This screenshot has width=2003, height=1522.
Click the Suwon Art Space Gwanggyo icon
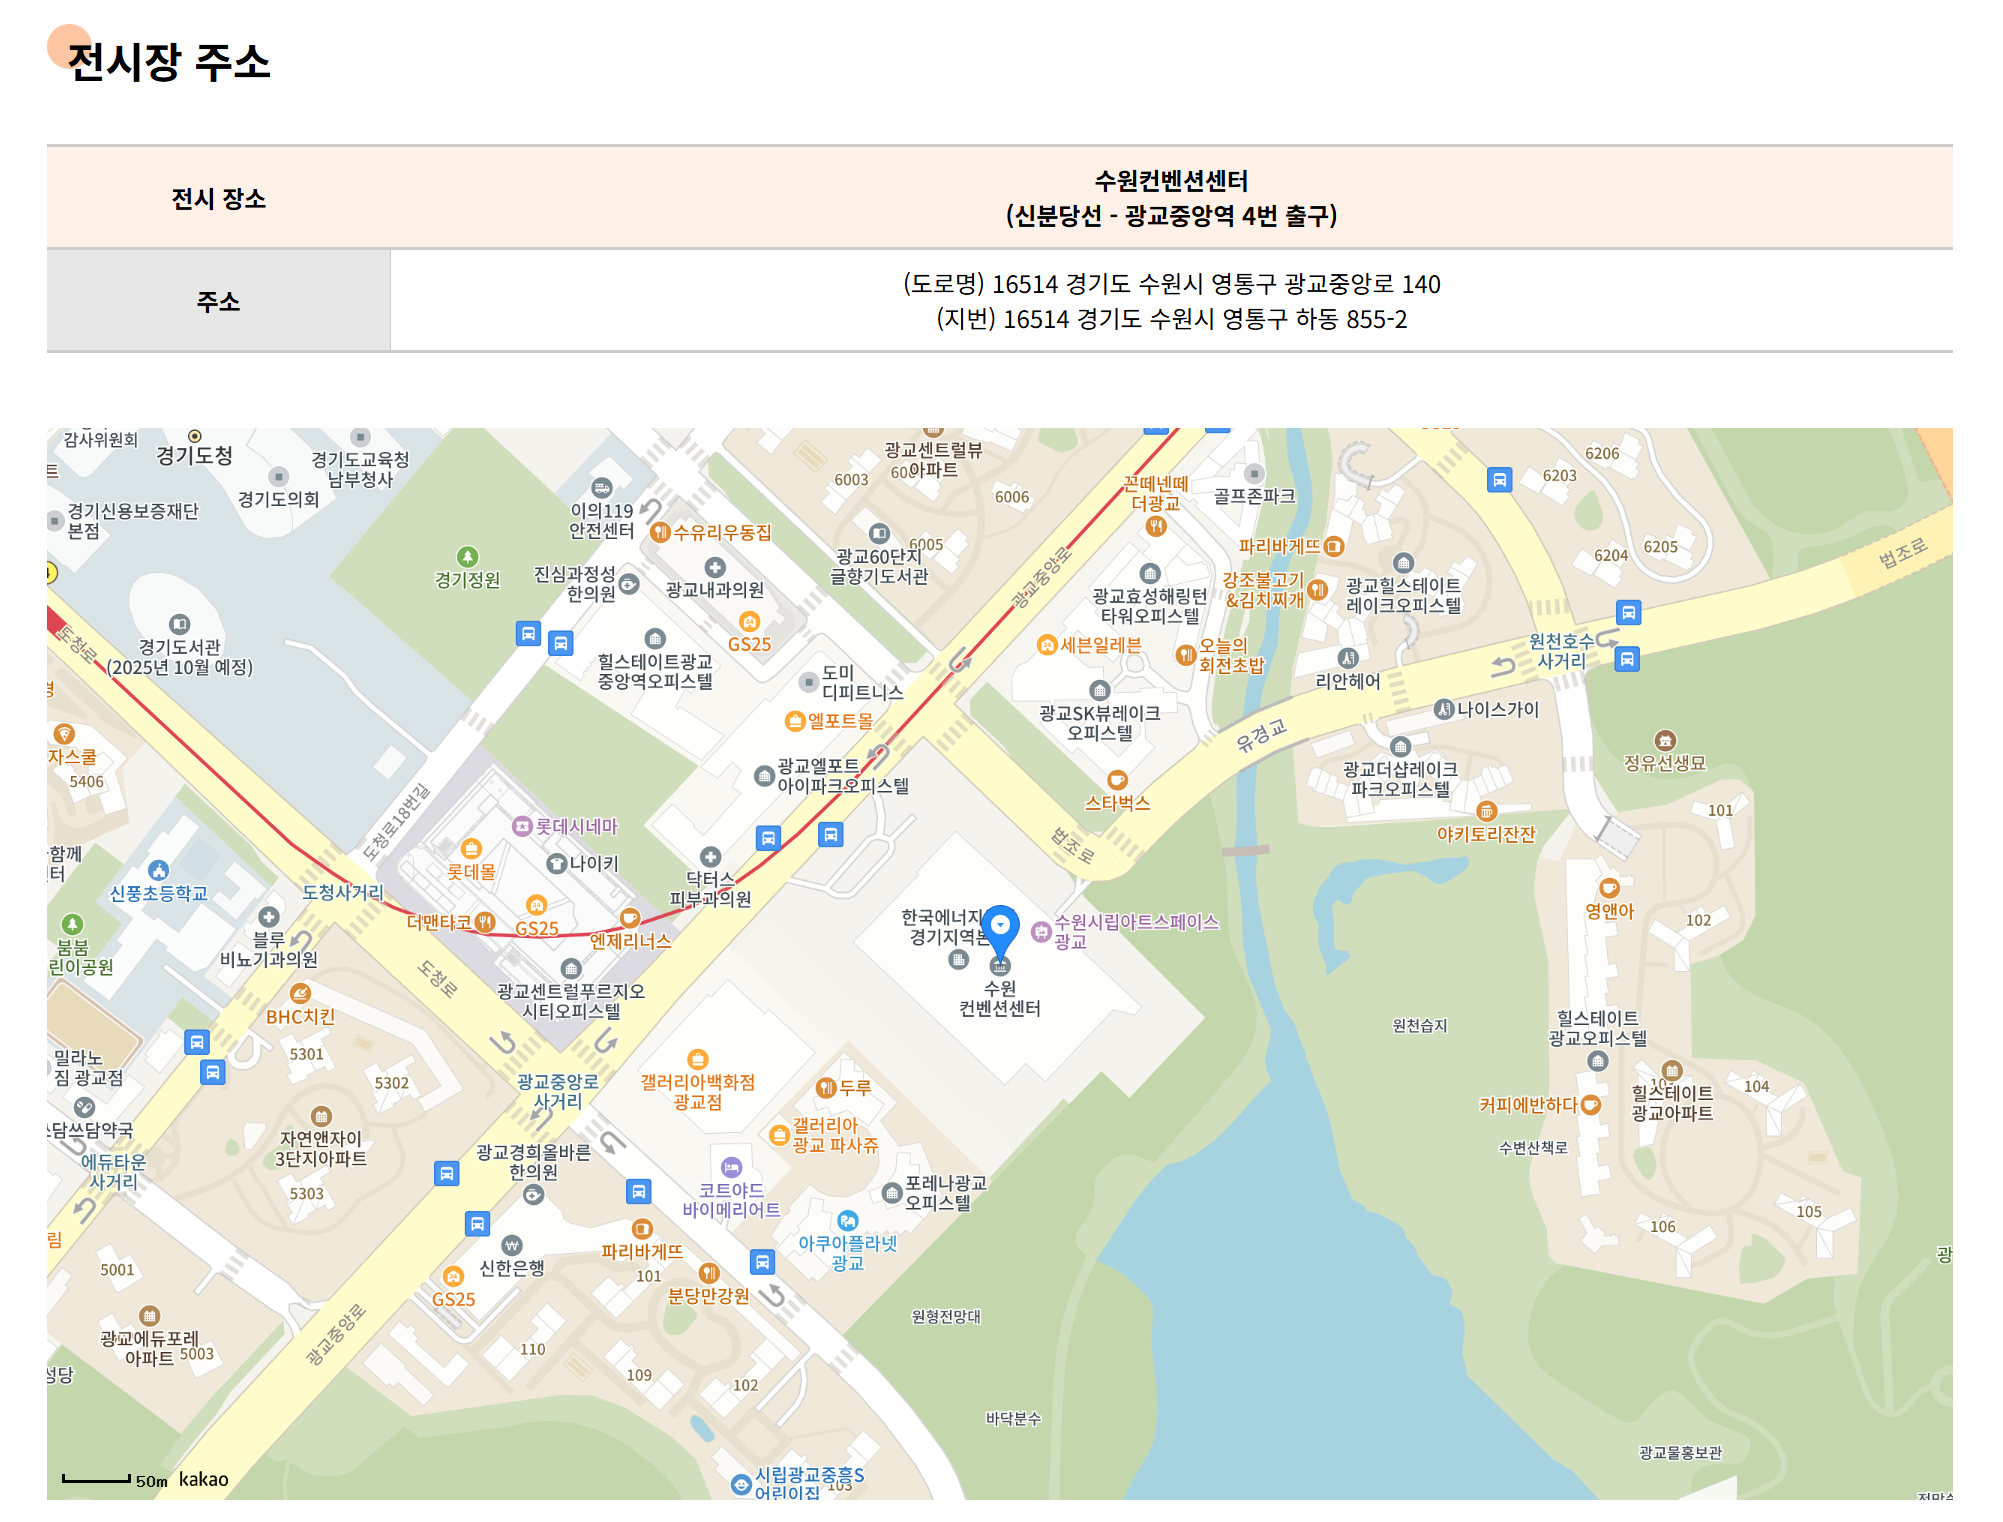click(1041, 931)
